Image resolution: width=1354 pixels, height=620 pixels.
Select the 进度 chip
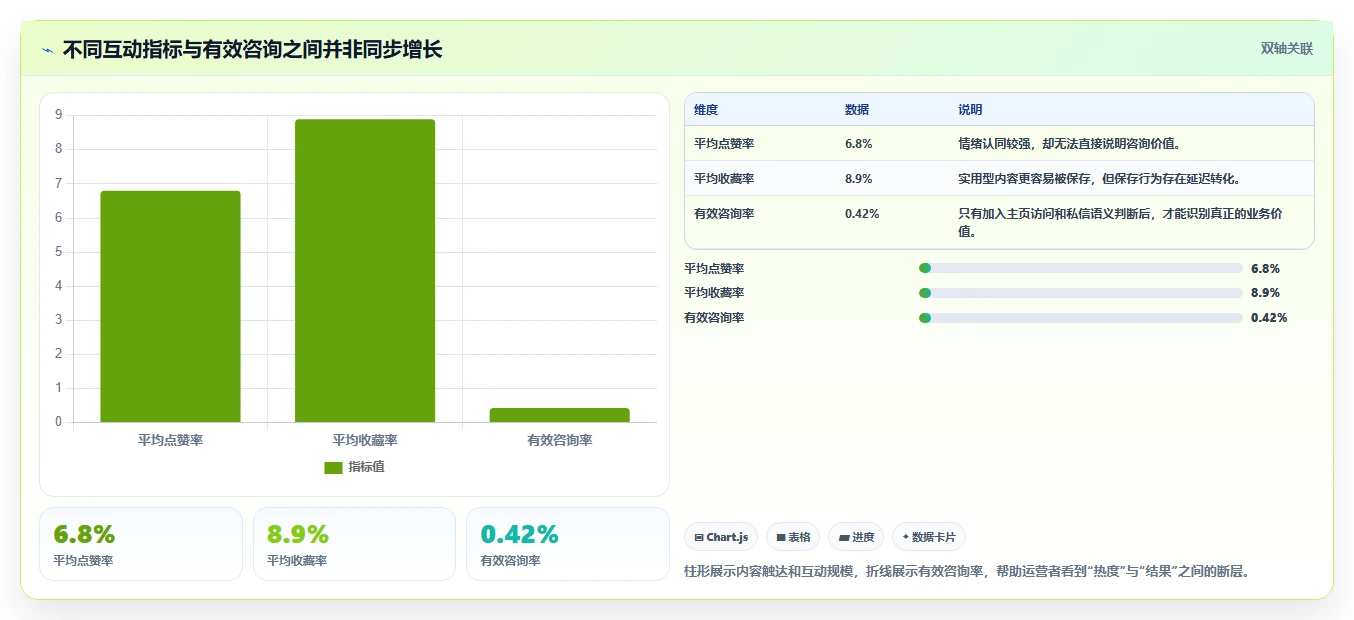pos(856,537)
